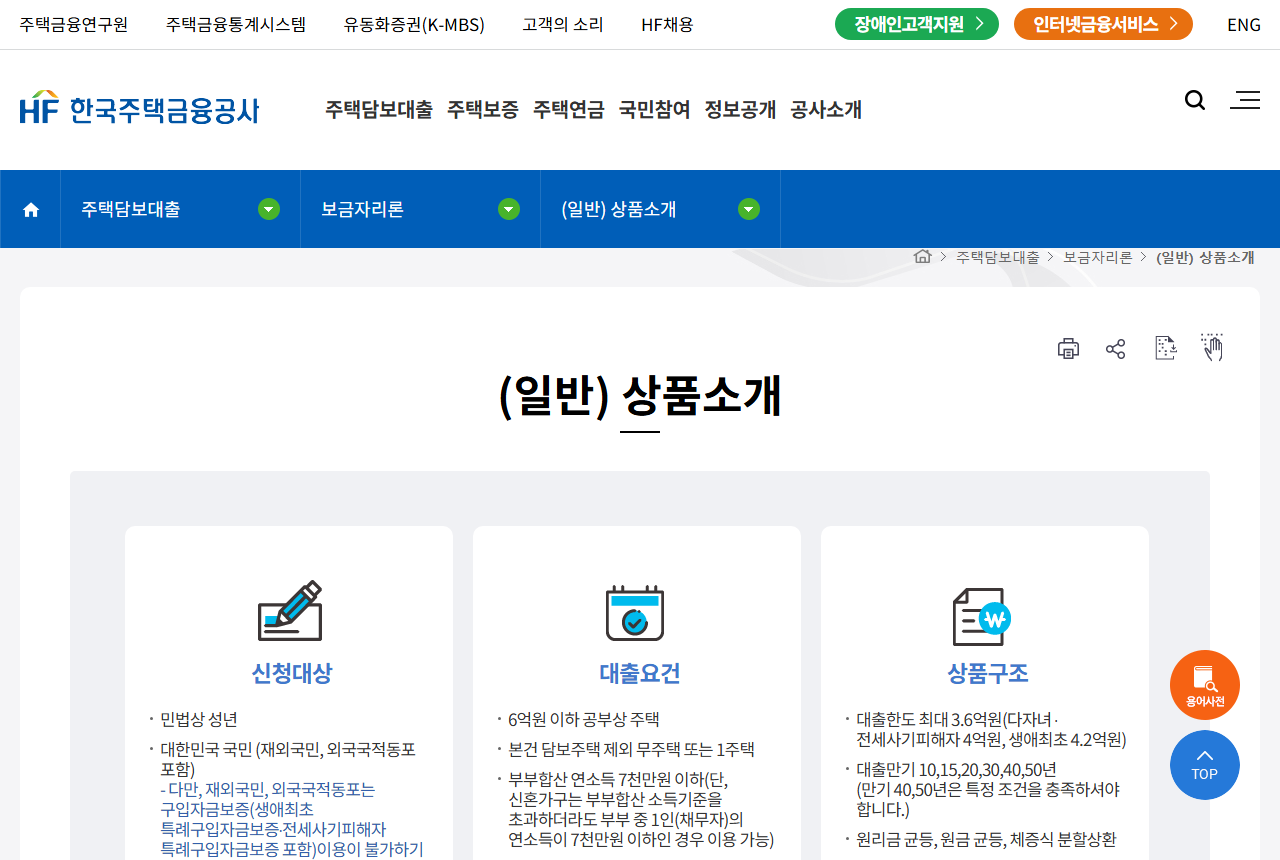Click the 신청대상 card heading
The width and height of the screenshot is (1280, 860).
click(x=291, y=674)
